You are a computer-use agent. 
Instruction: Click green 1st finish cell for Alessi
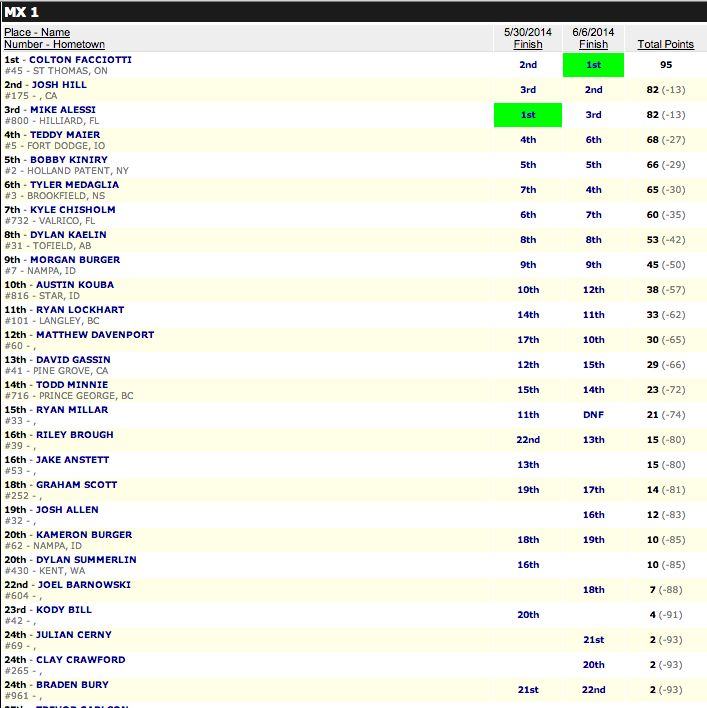point(528,115)
